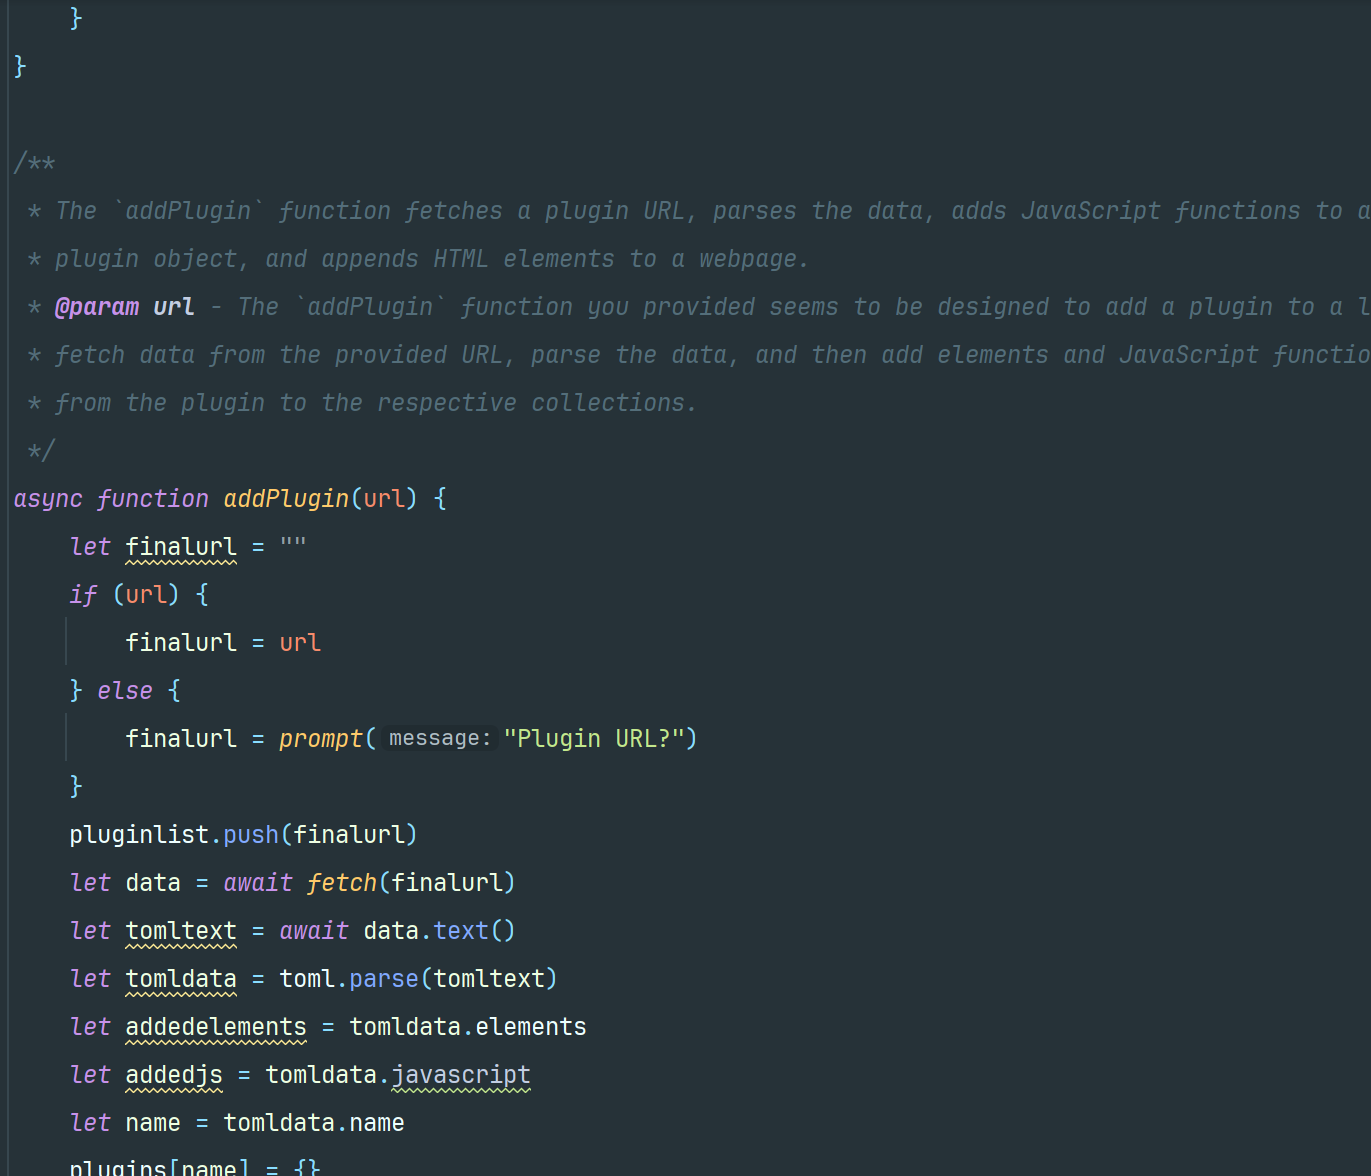Click the "Plugin URL?" string literal

[594, 738]
